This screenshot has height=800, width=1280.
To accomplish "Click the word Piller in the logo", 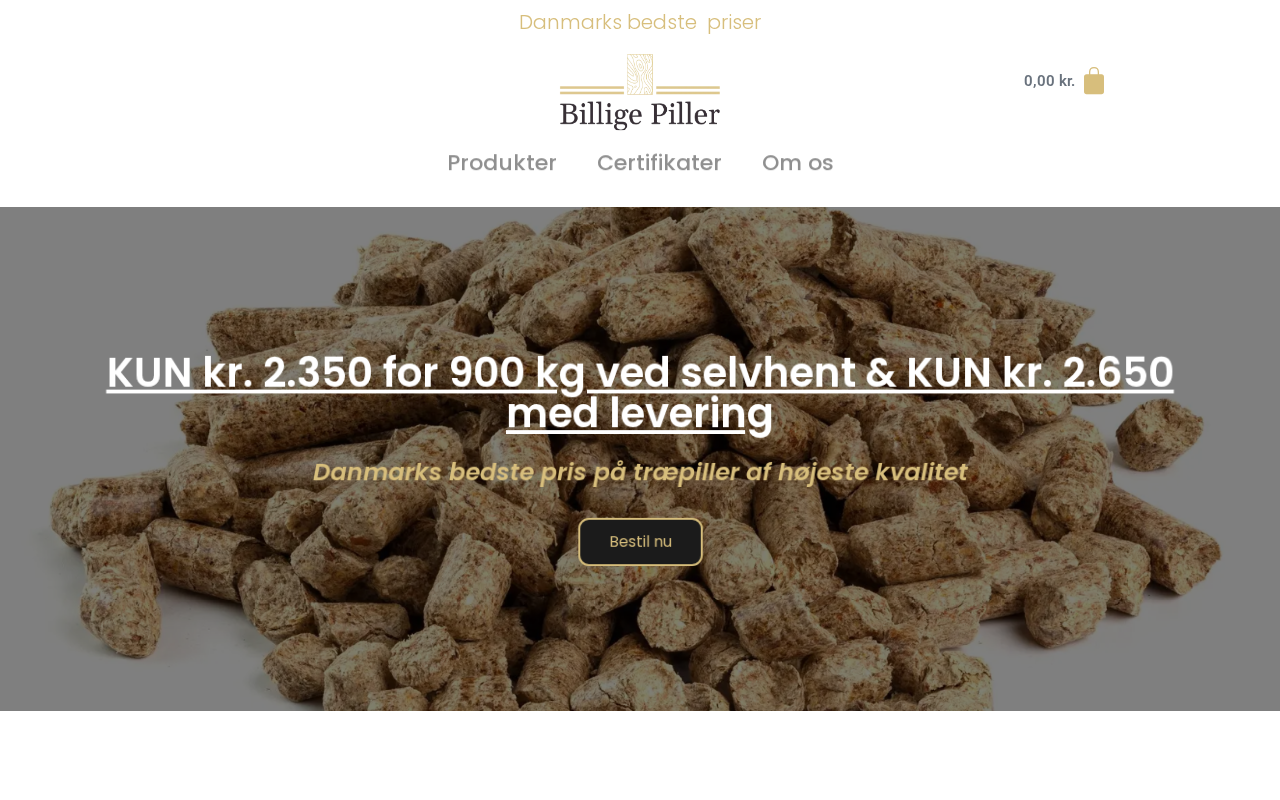I will [x=686, y=113].
